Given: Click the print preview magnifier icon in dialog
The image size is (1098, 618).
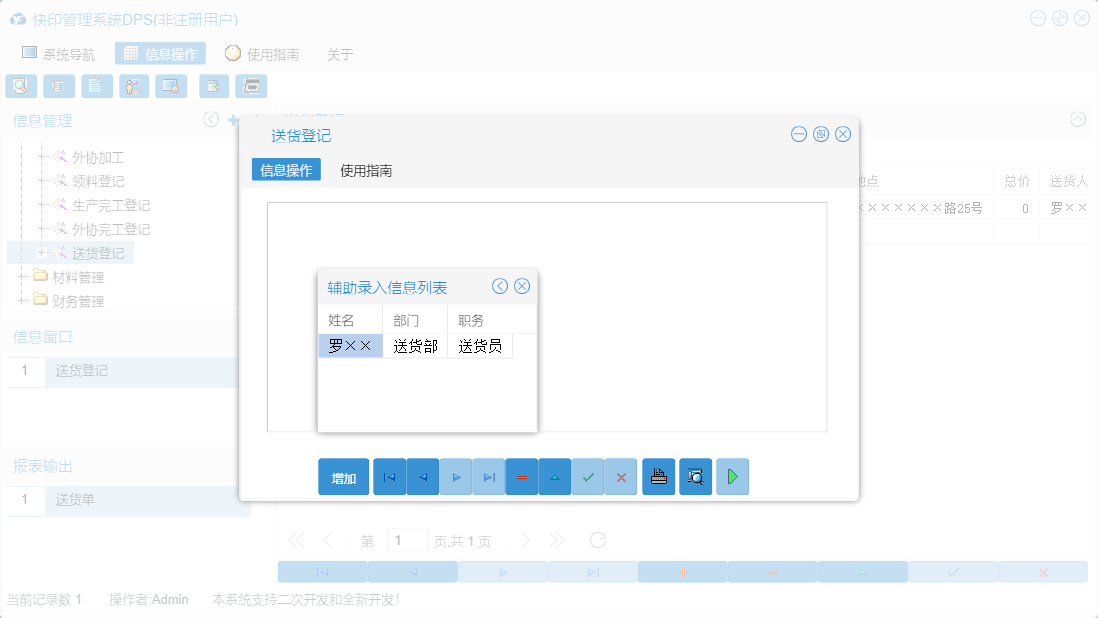Looking at the screenshot, I should pos(695,477).
